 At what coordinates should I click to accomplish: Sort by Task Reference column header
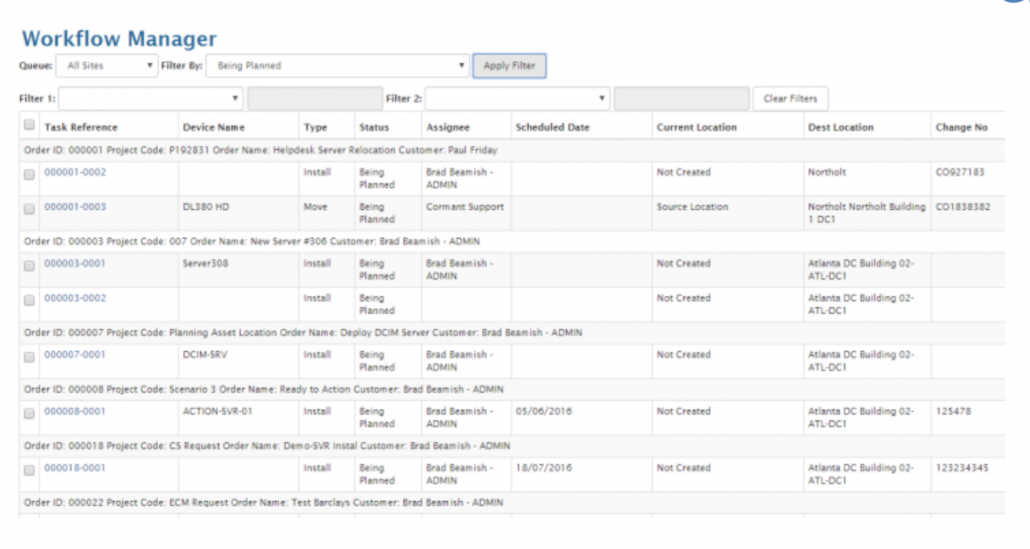tap(81, 128)
